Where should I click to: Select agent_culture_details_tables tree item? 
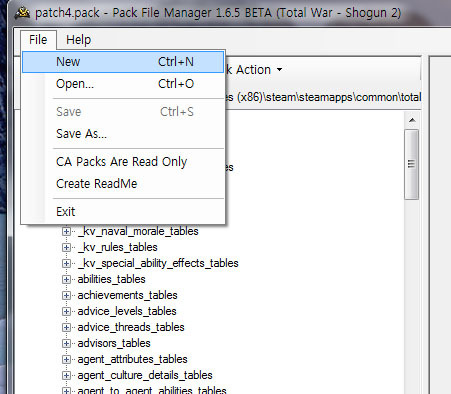(x=145, y=375)
